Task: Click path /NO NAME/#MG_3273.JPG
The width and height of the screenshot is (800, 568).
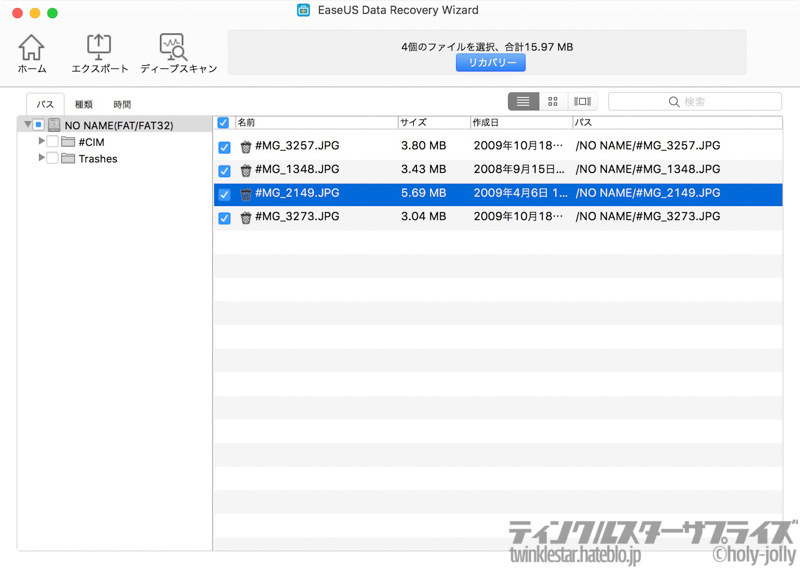Action: point(648,216)
